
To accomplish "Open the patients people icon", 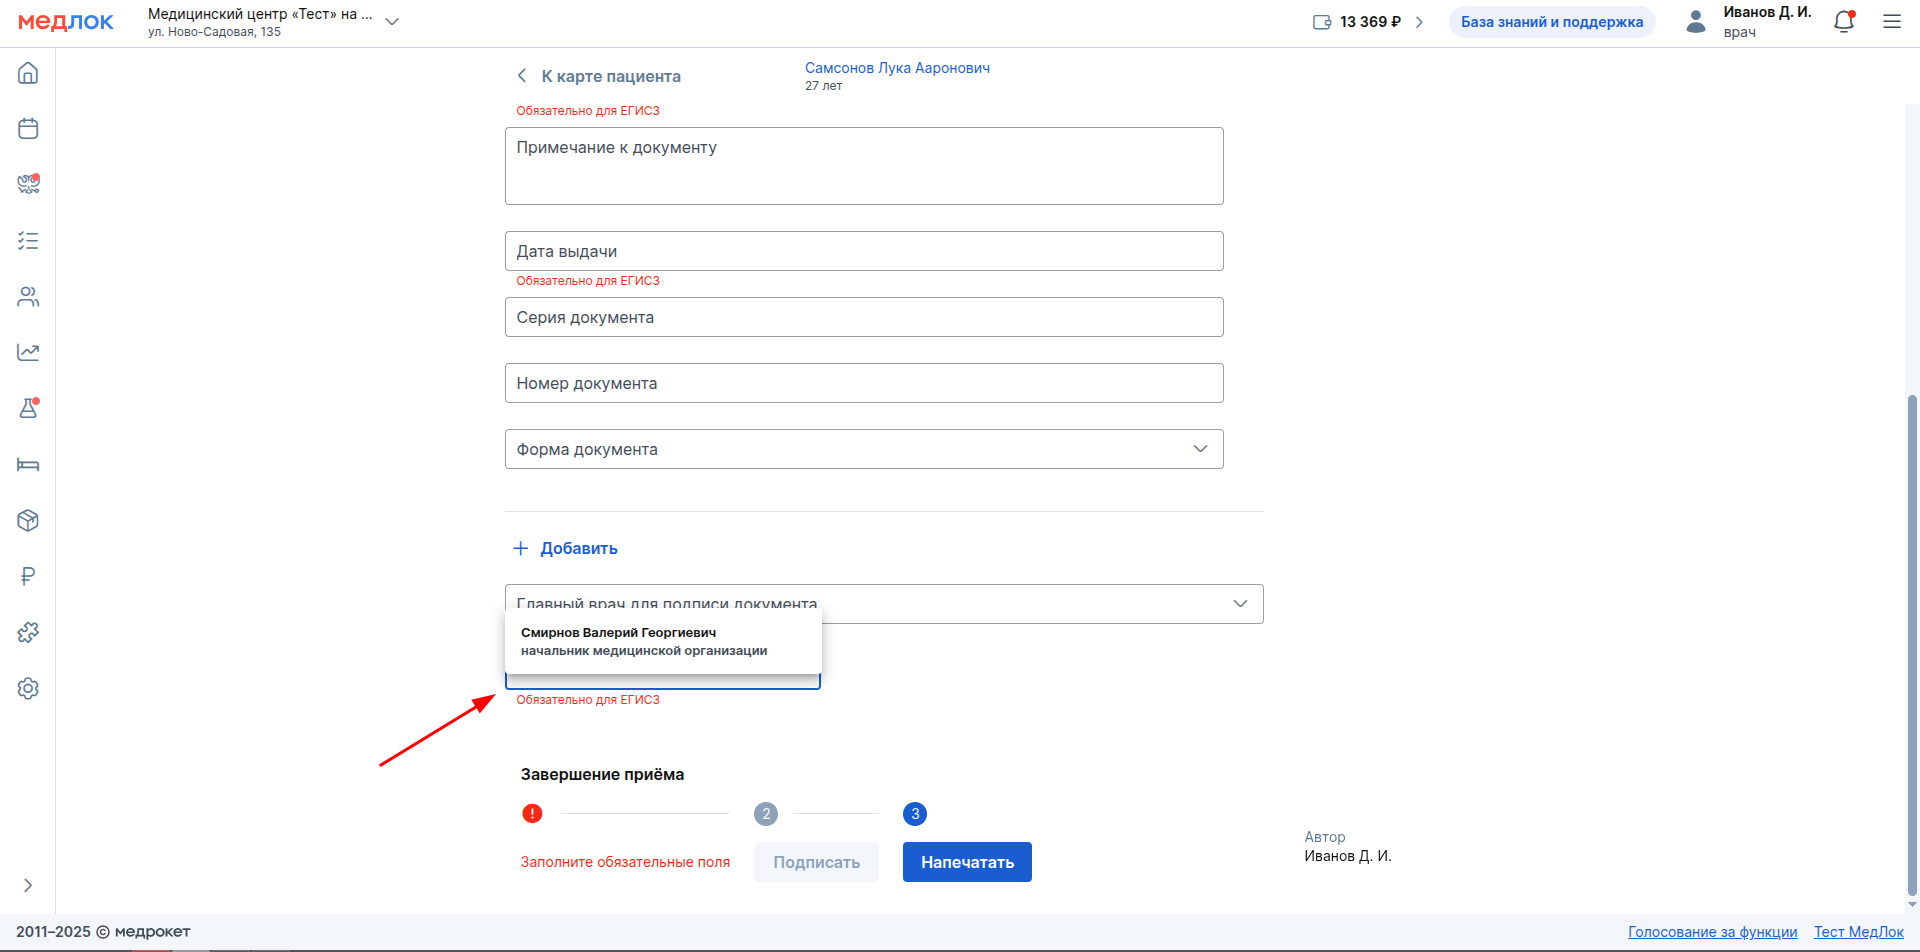I will [x=28, y=297].
